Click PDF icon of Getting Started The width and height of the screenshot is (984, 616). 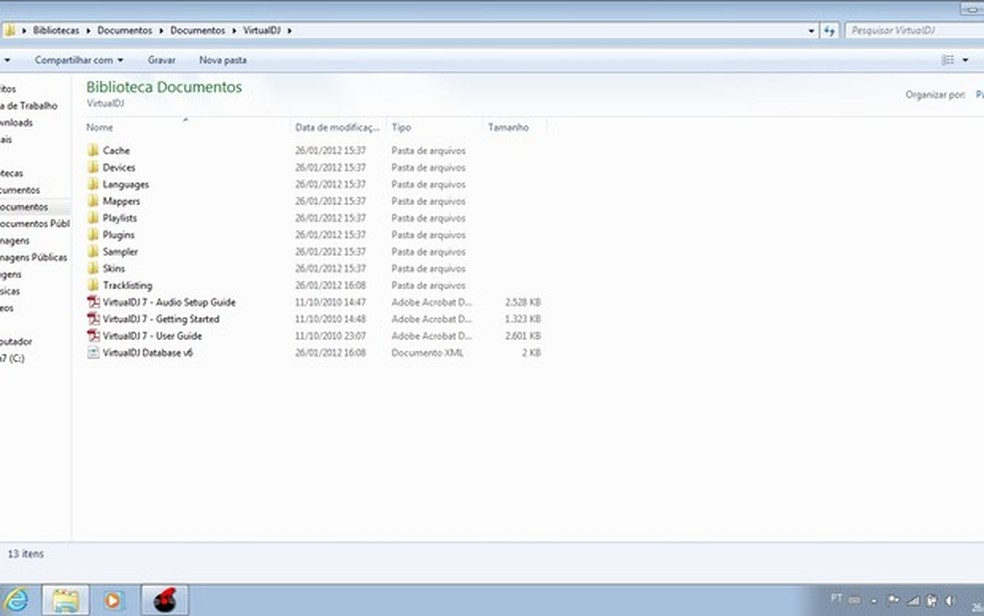tap(93, 319)
